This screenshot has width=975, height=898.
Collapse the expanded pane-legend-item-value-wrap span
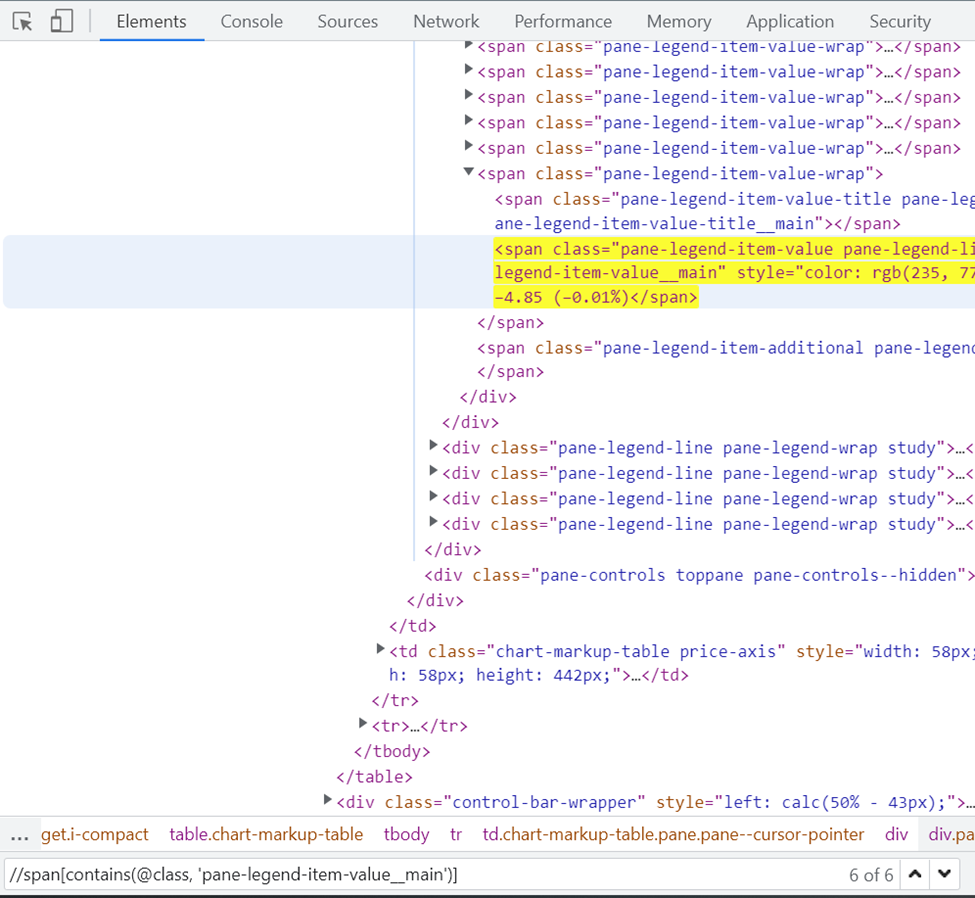(x=469, y=172)
